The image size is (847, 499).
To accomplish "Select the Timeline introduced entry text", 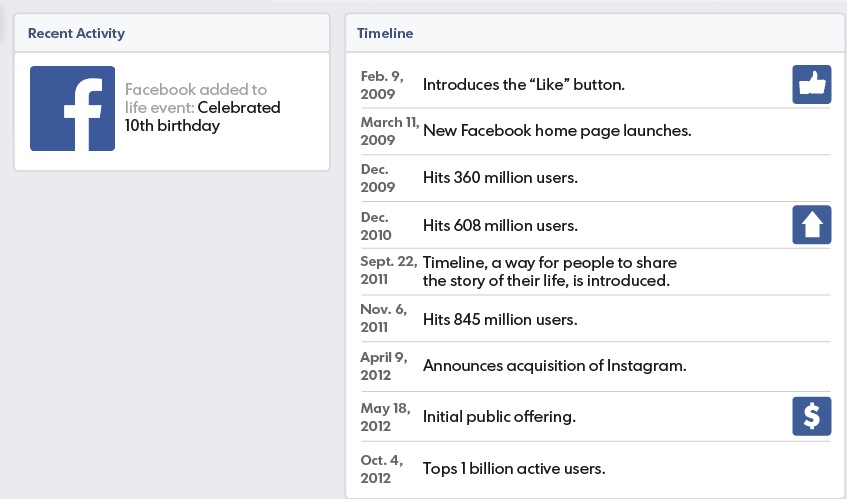I will pyautogui.click(x=550, y=272).
